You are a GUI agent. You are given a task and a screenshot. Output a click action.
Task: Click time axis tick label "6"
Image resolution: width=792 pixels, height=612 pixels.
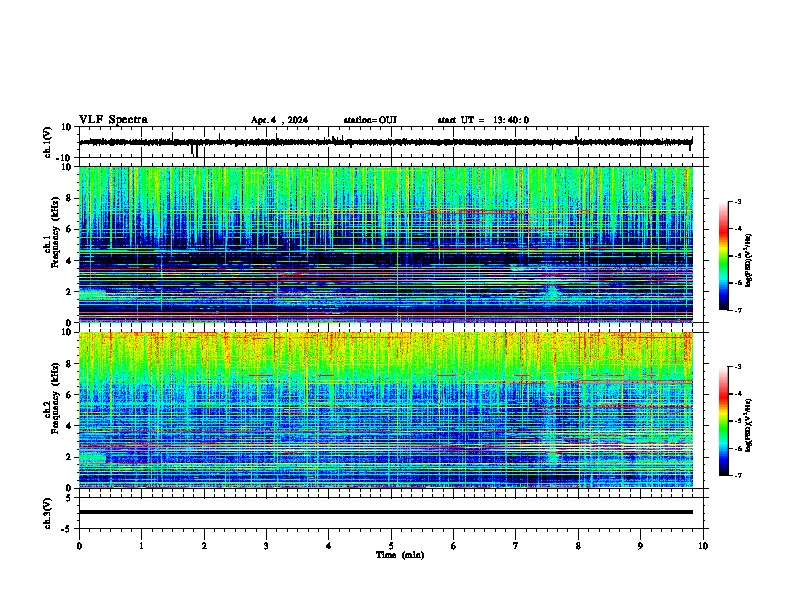tap(454, 546)
